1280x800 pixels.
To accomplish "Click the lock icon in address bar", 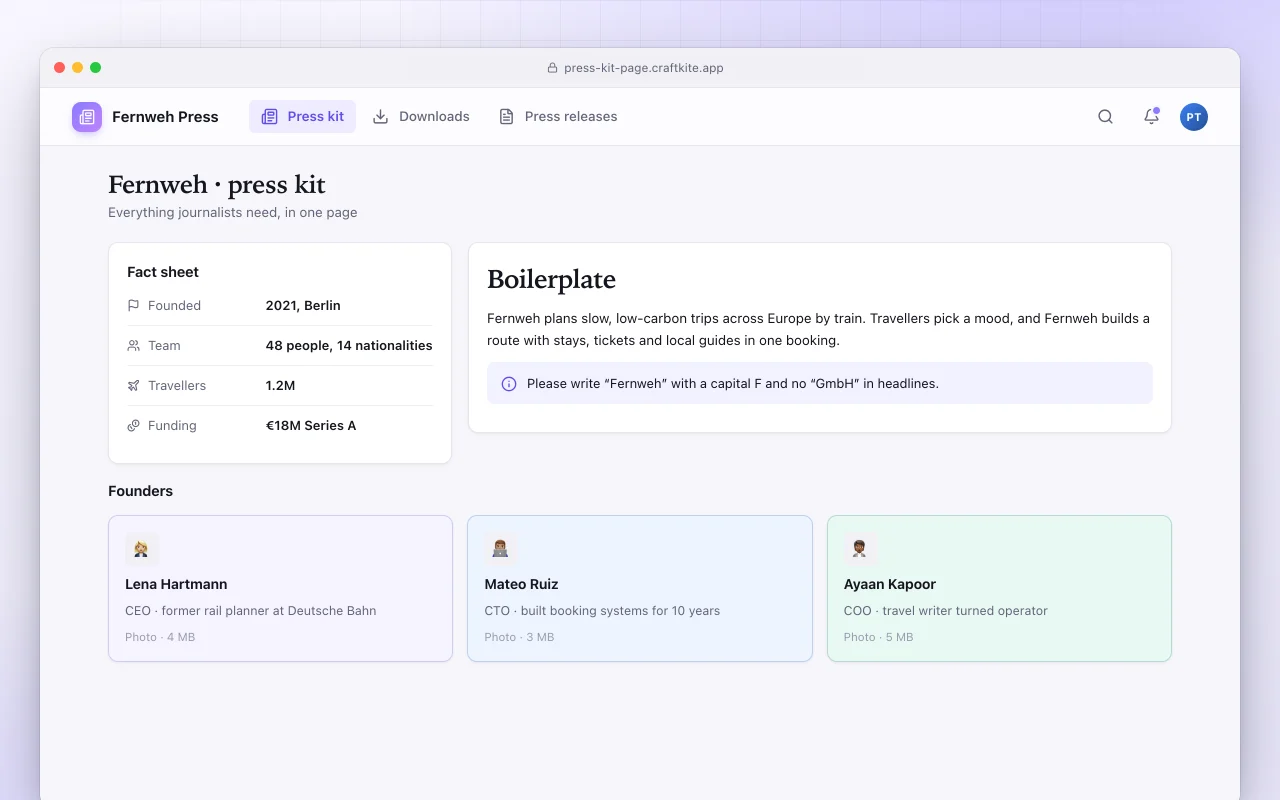I will tap(552, 68).
